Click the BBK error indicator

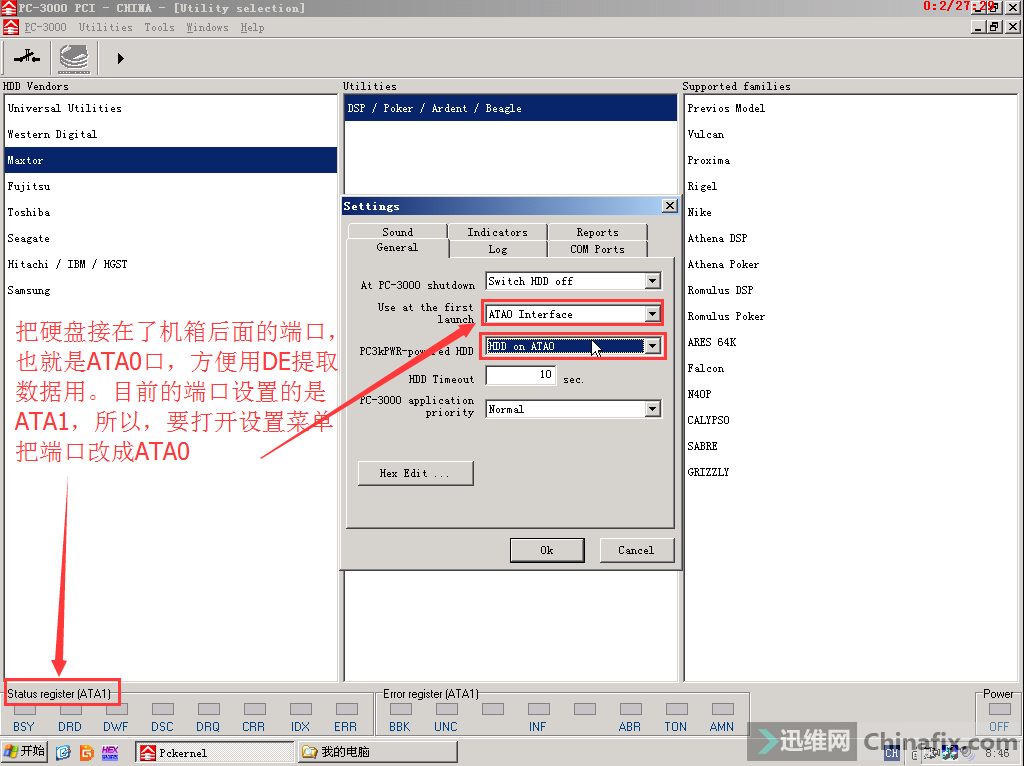400,709
